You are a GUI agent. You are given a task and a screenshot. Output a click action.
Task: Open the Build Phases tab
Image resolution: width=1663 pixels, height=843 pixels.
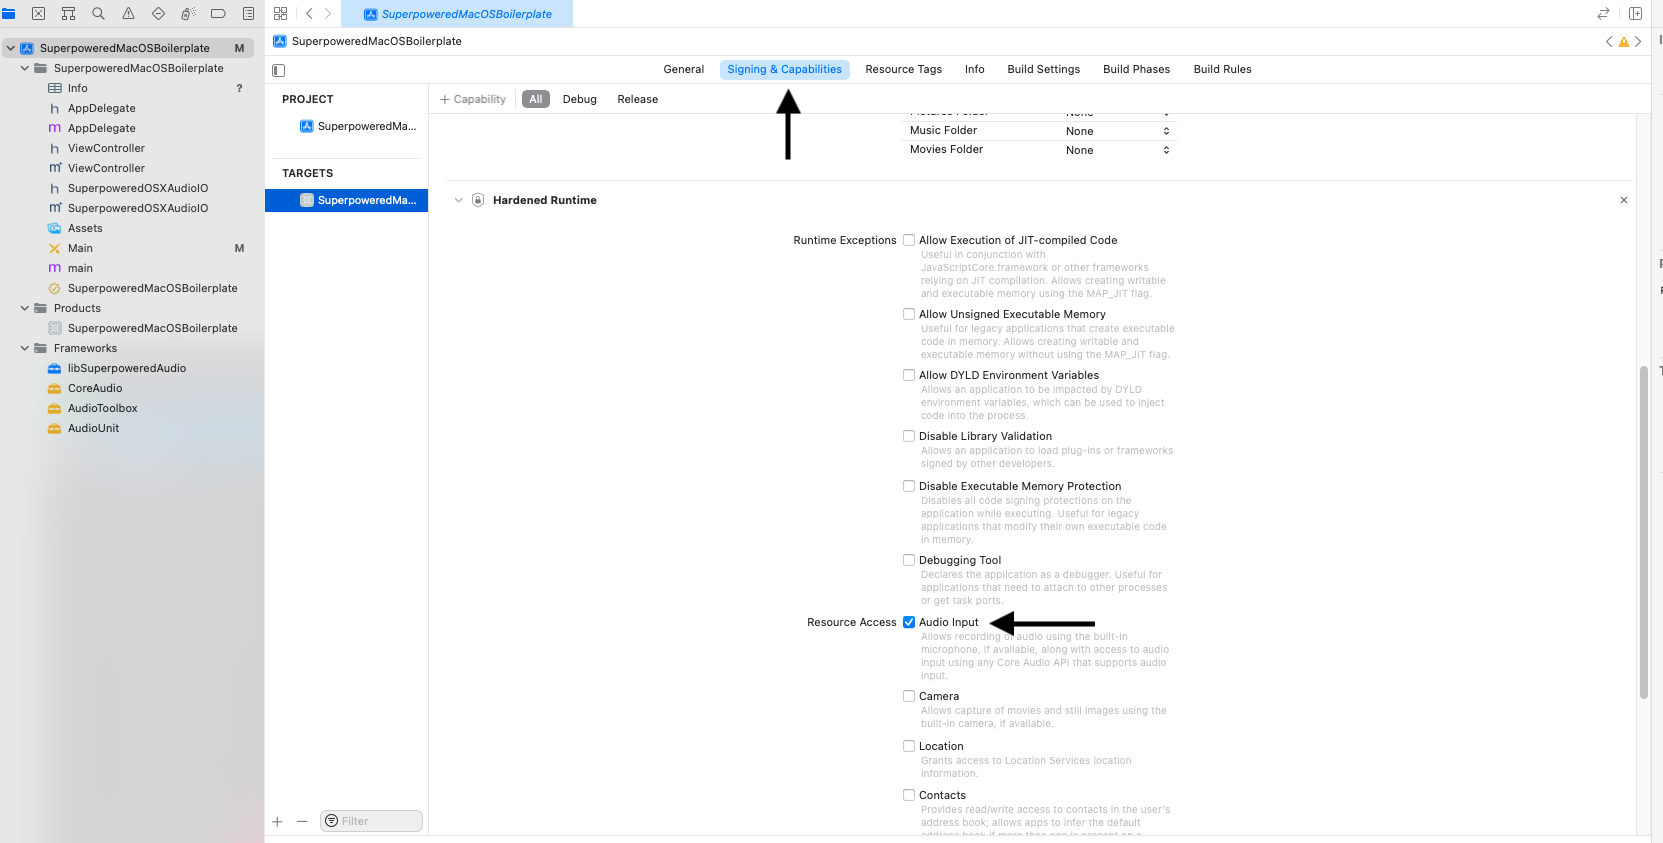click(x=1137, y=69)
